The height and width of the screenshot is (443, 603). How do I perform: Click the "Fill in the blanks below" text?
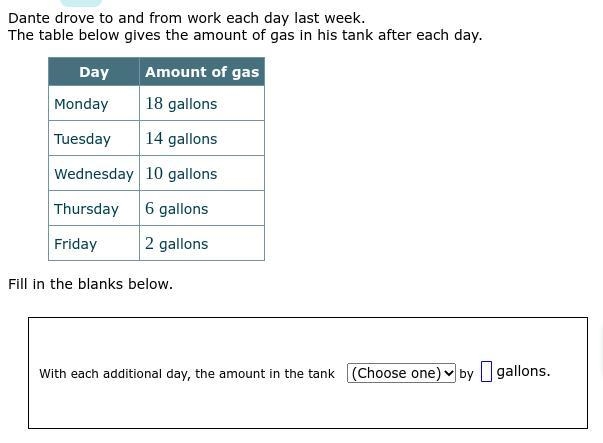tap(90, 284)
